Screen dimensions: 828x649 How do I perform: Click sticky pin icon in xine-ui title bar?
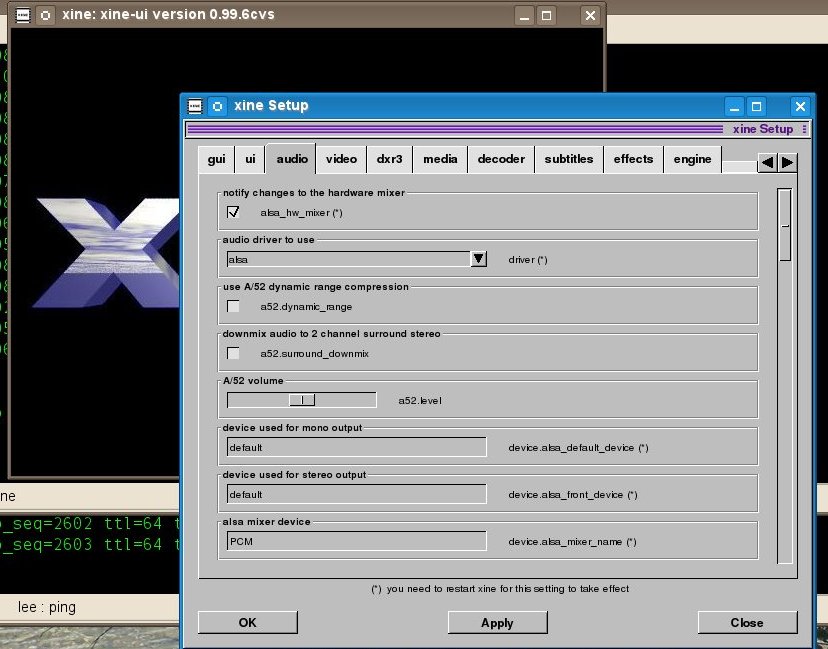click(45, 15)
